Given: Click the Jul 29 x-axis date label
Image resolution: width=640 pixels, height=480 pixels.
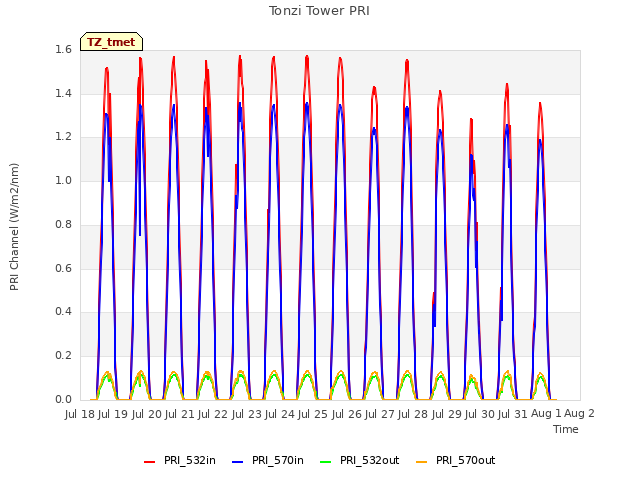Looking at the screenshot, I should click(447, 414).
